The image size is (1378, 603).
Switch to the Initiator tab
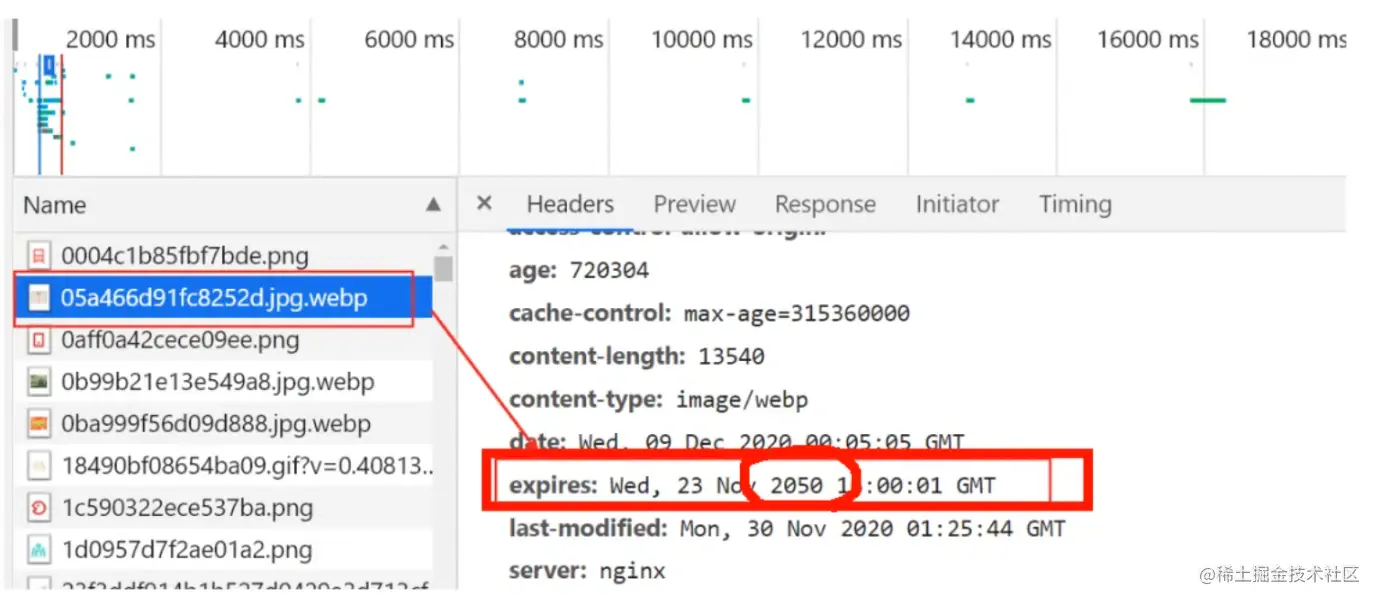point(957,204)
